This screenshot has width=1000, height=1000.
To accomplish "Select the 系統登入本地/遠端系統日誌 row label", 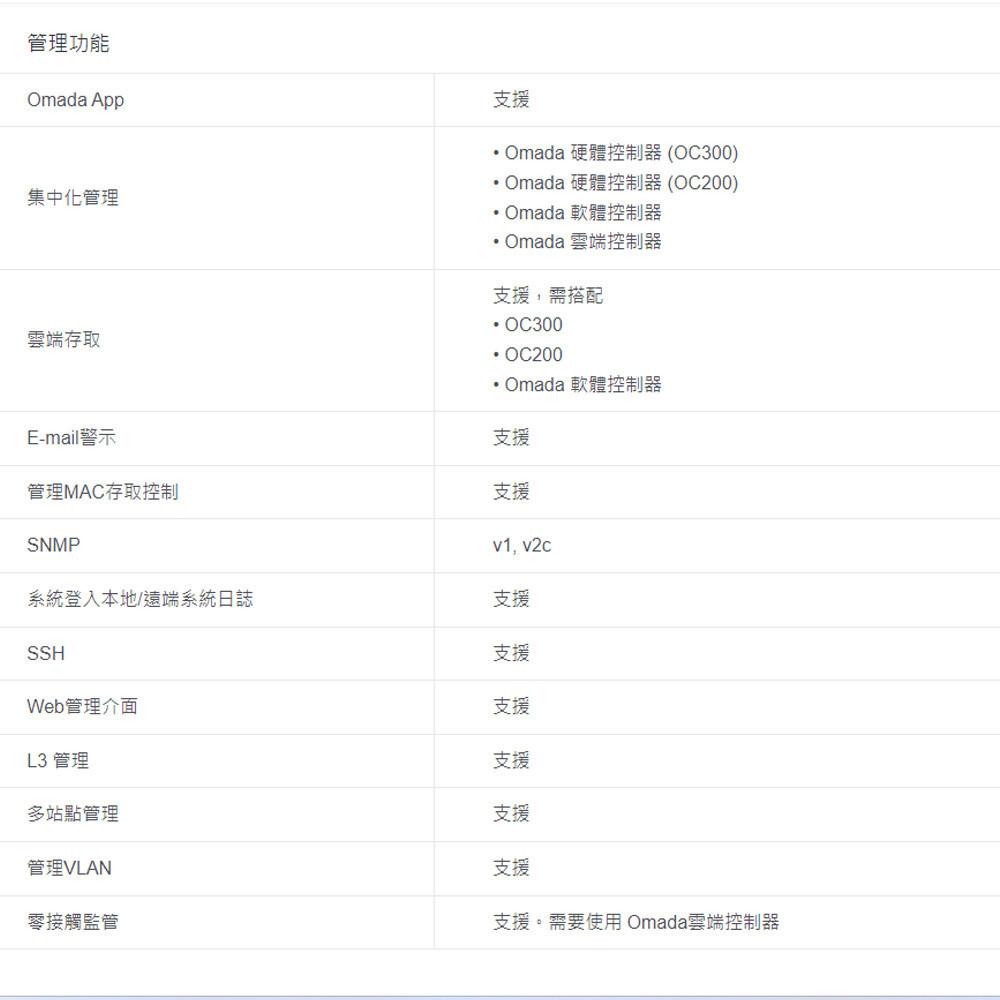I will tap(140, 599).
